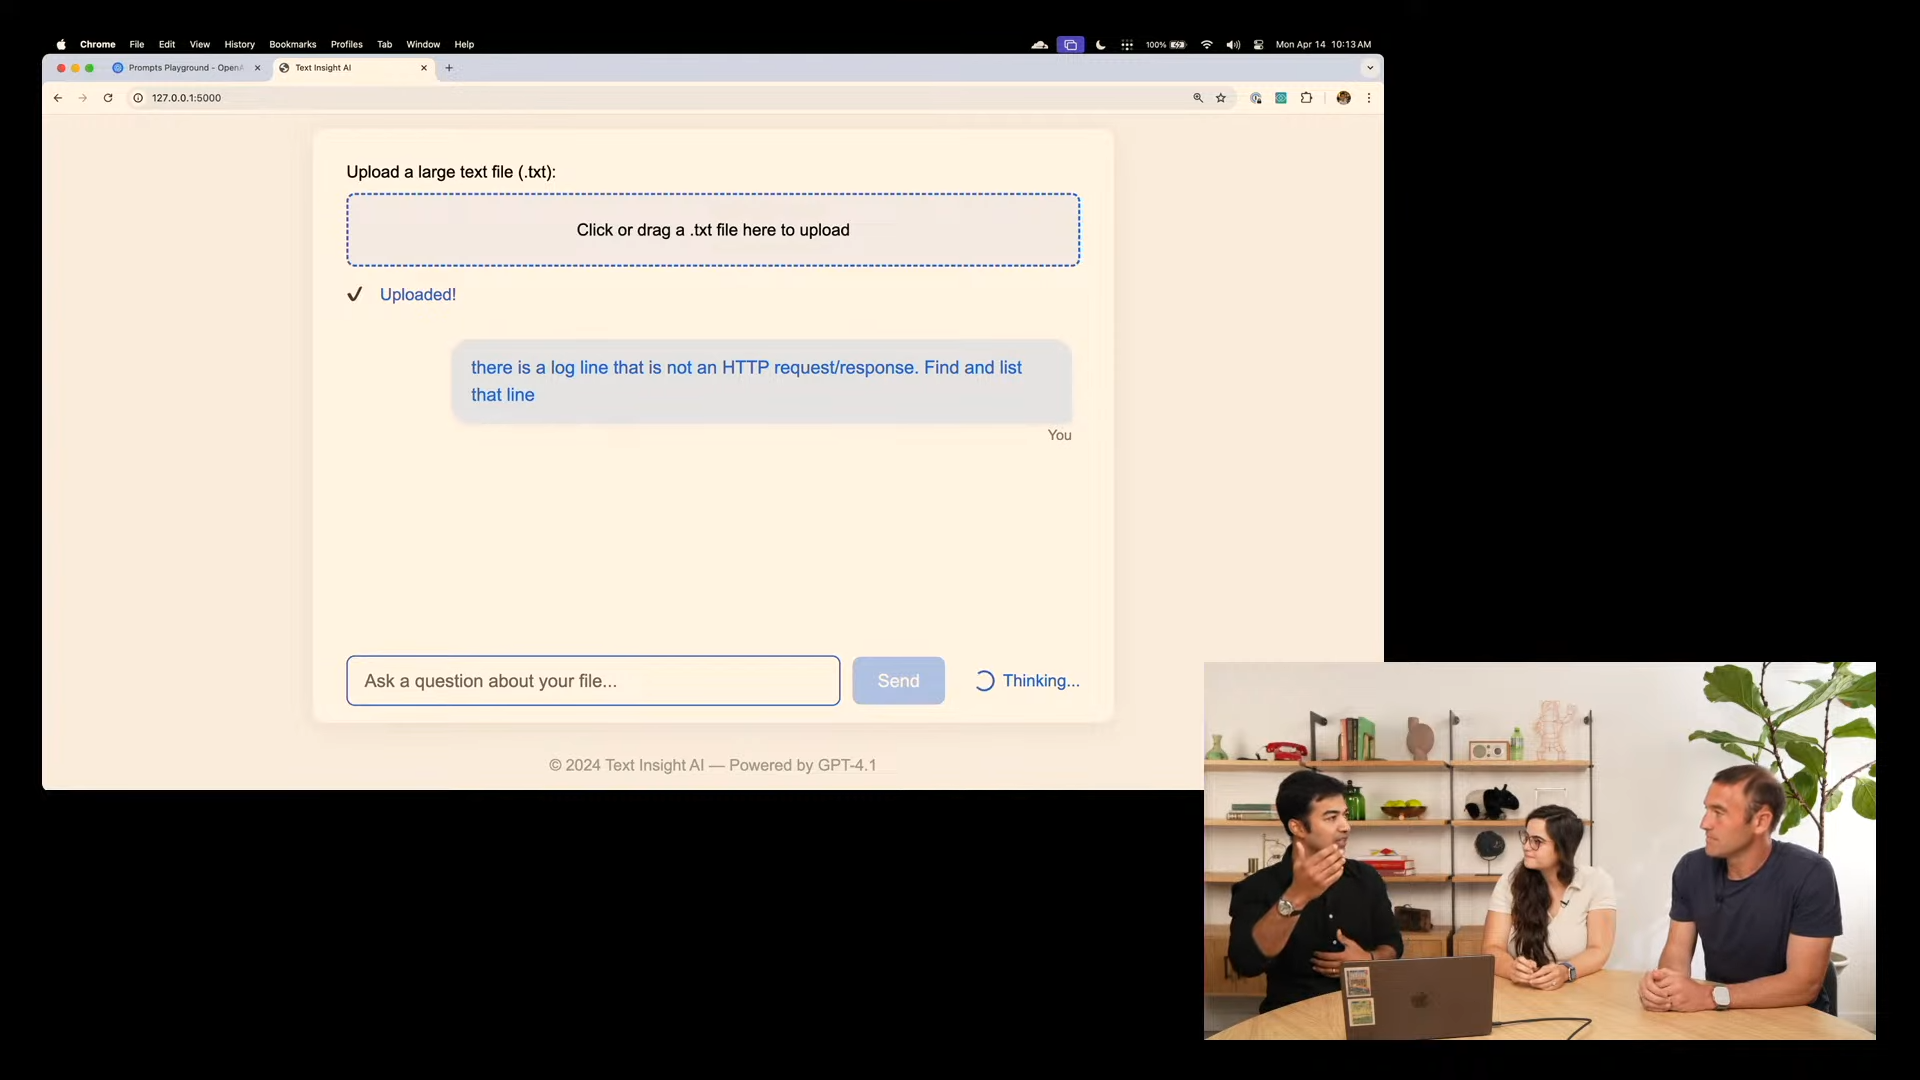
Task: Click the Chrome profile avatar
Action: coord(1343,98)
